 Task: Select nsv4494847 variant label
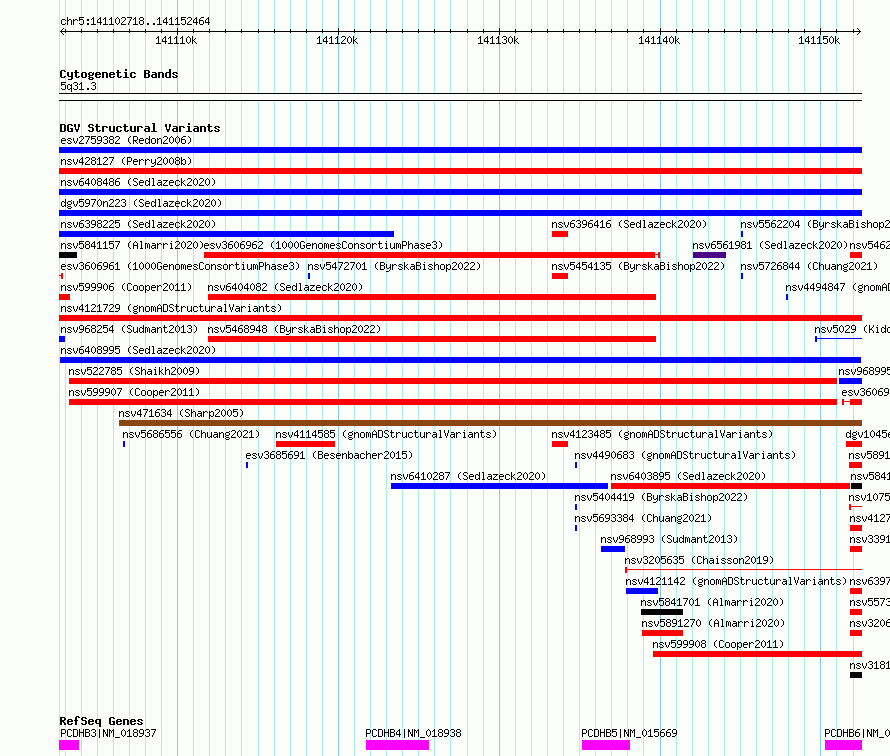[837, 287]
